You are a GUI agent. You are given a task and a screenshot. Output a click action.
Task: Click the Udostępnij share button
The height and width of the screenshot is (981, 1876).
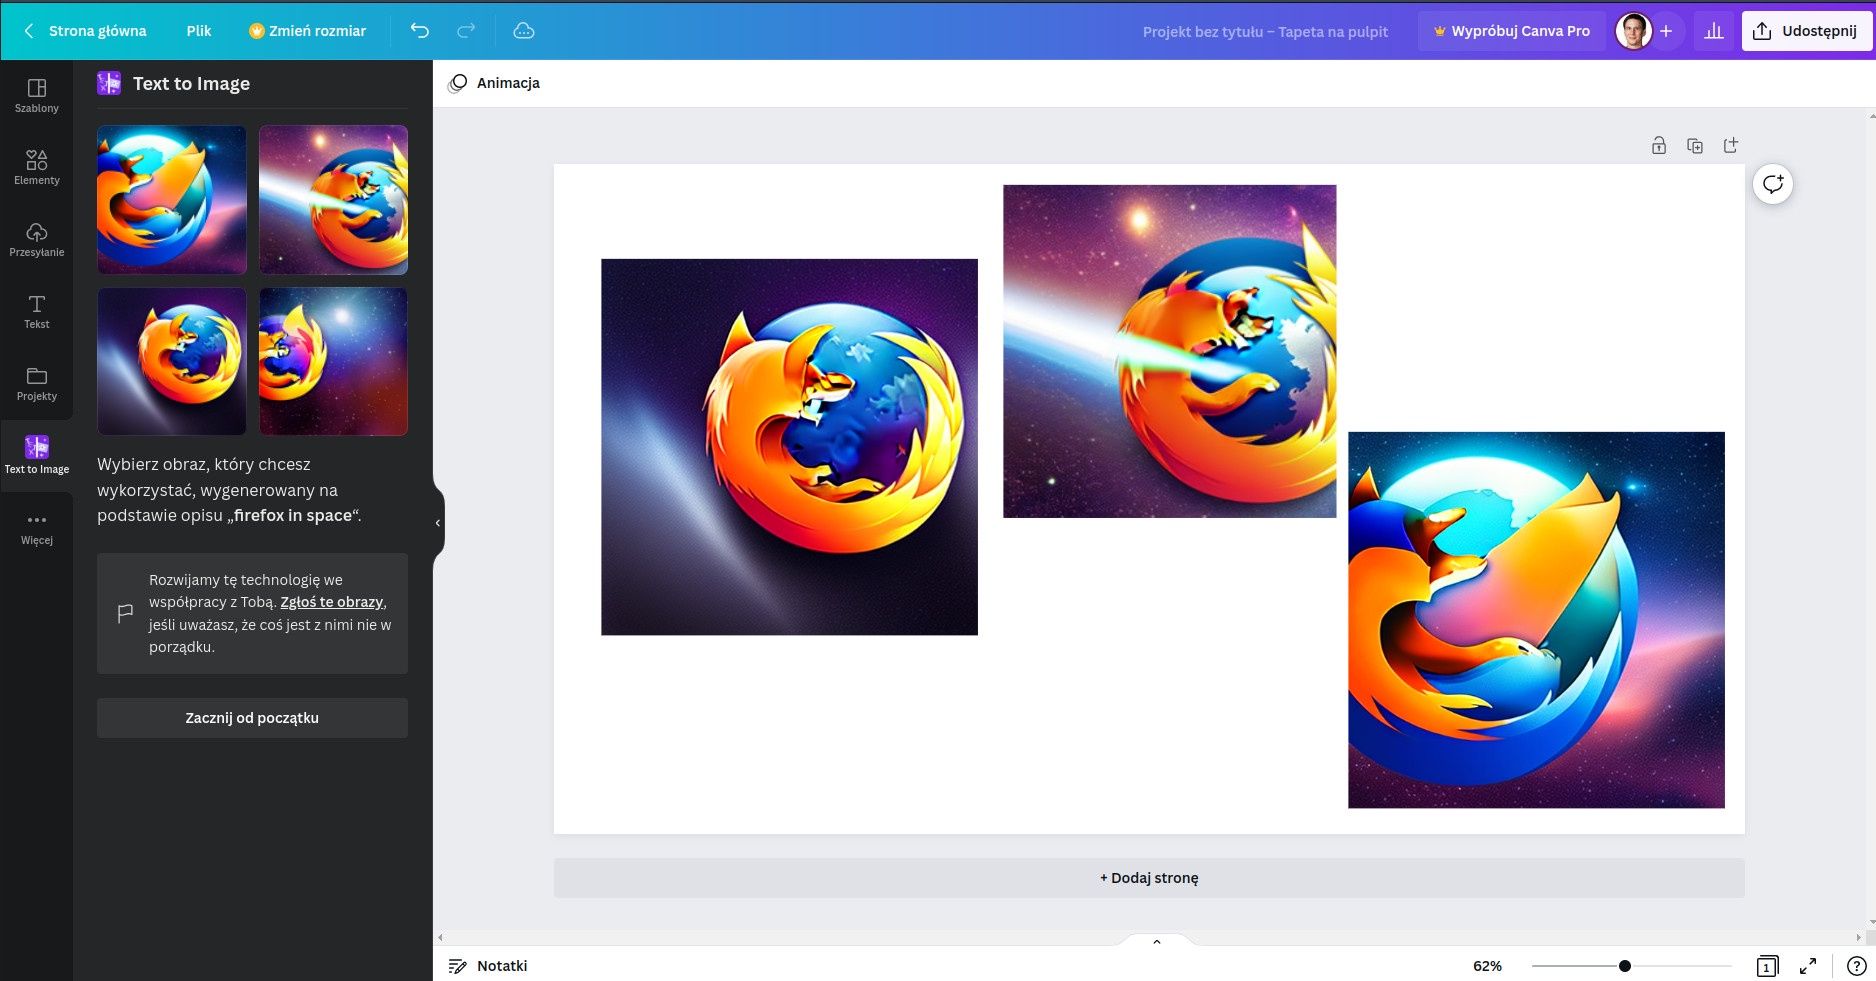(x=1806, y=31)
